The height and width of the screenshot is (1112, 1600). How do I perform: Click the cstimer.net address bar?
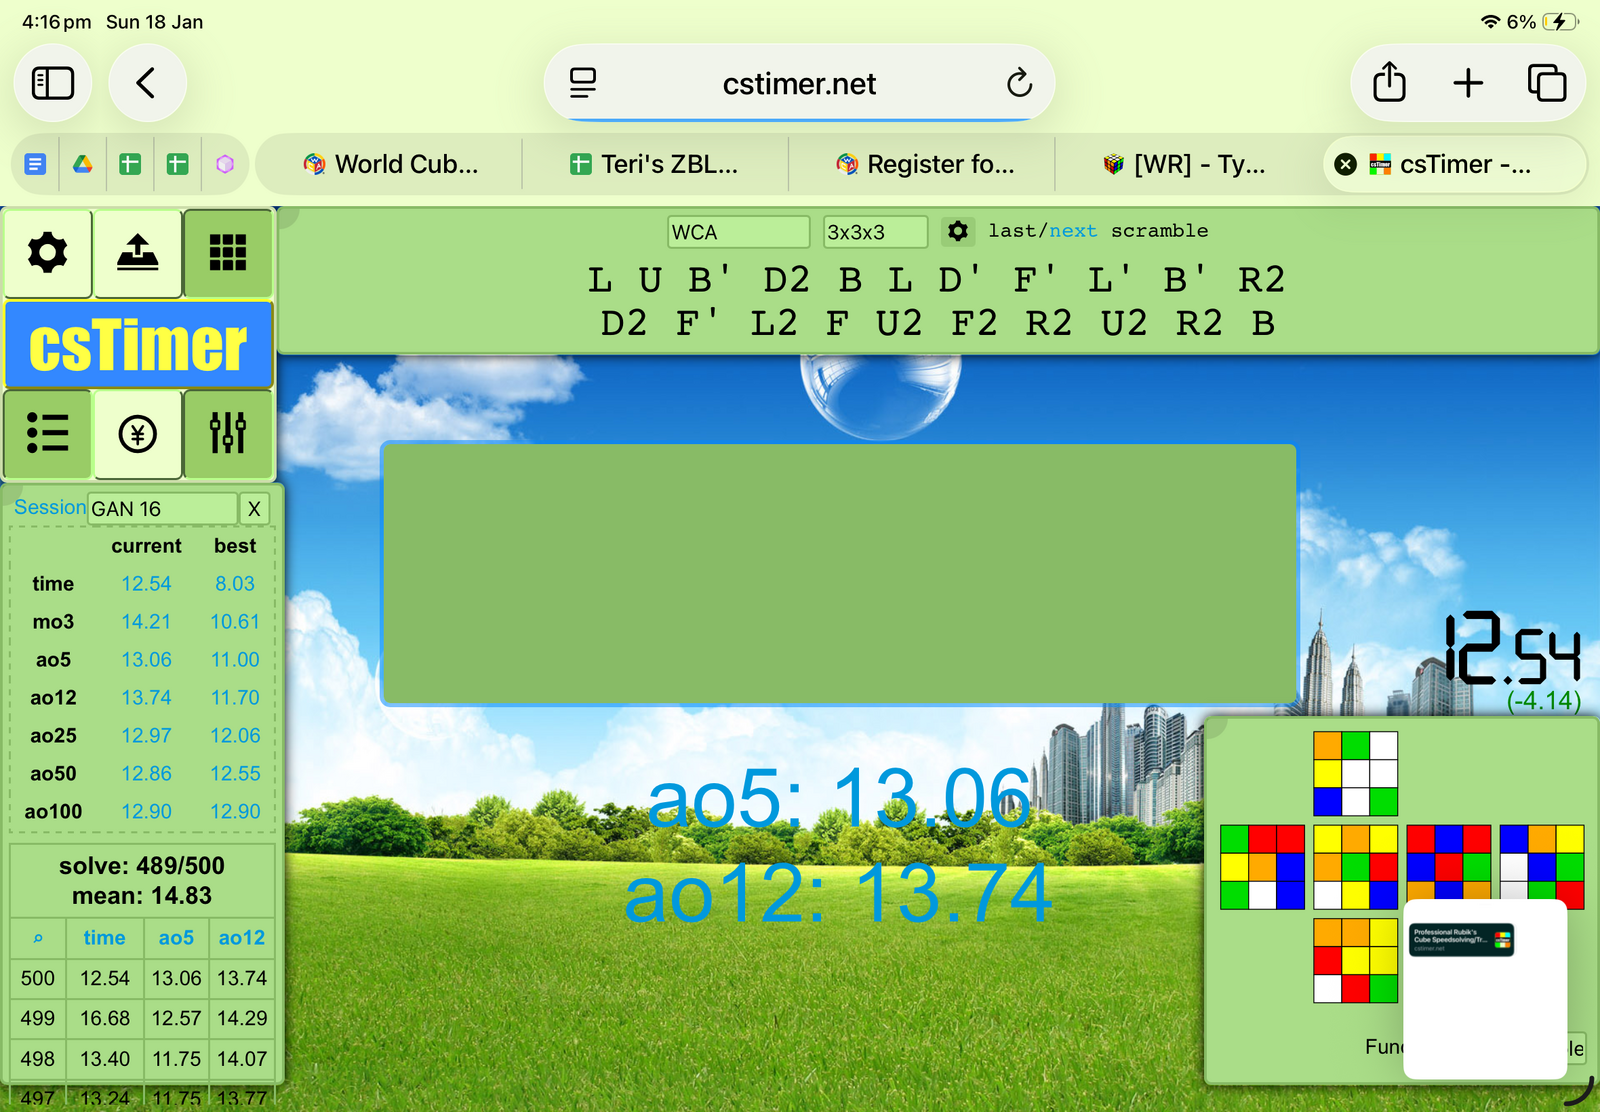799,83
